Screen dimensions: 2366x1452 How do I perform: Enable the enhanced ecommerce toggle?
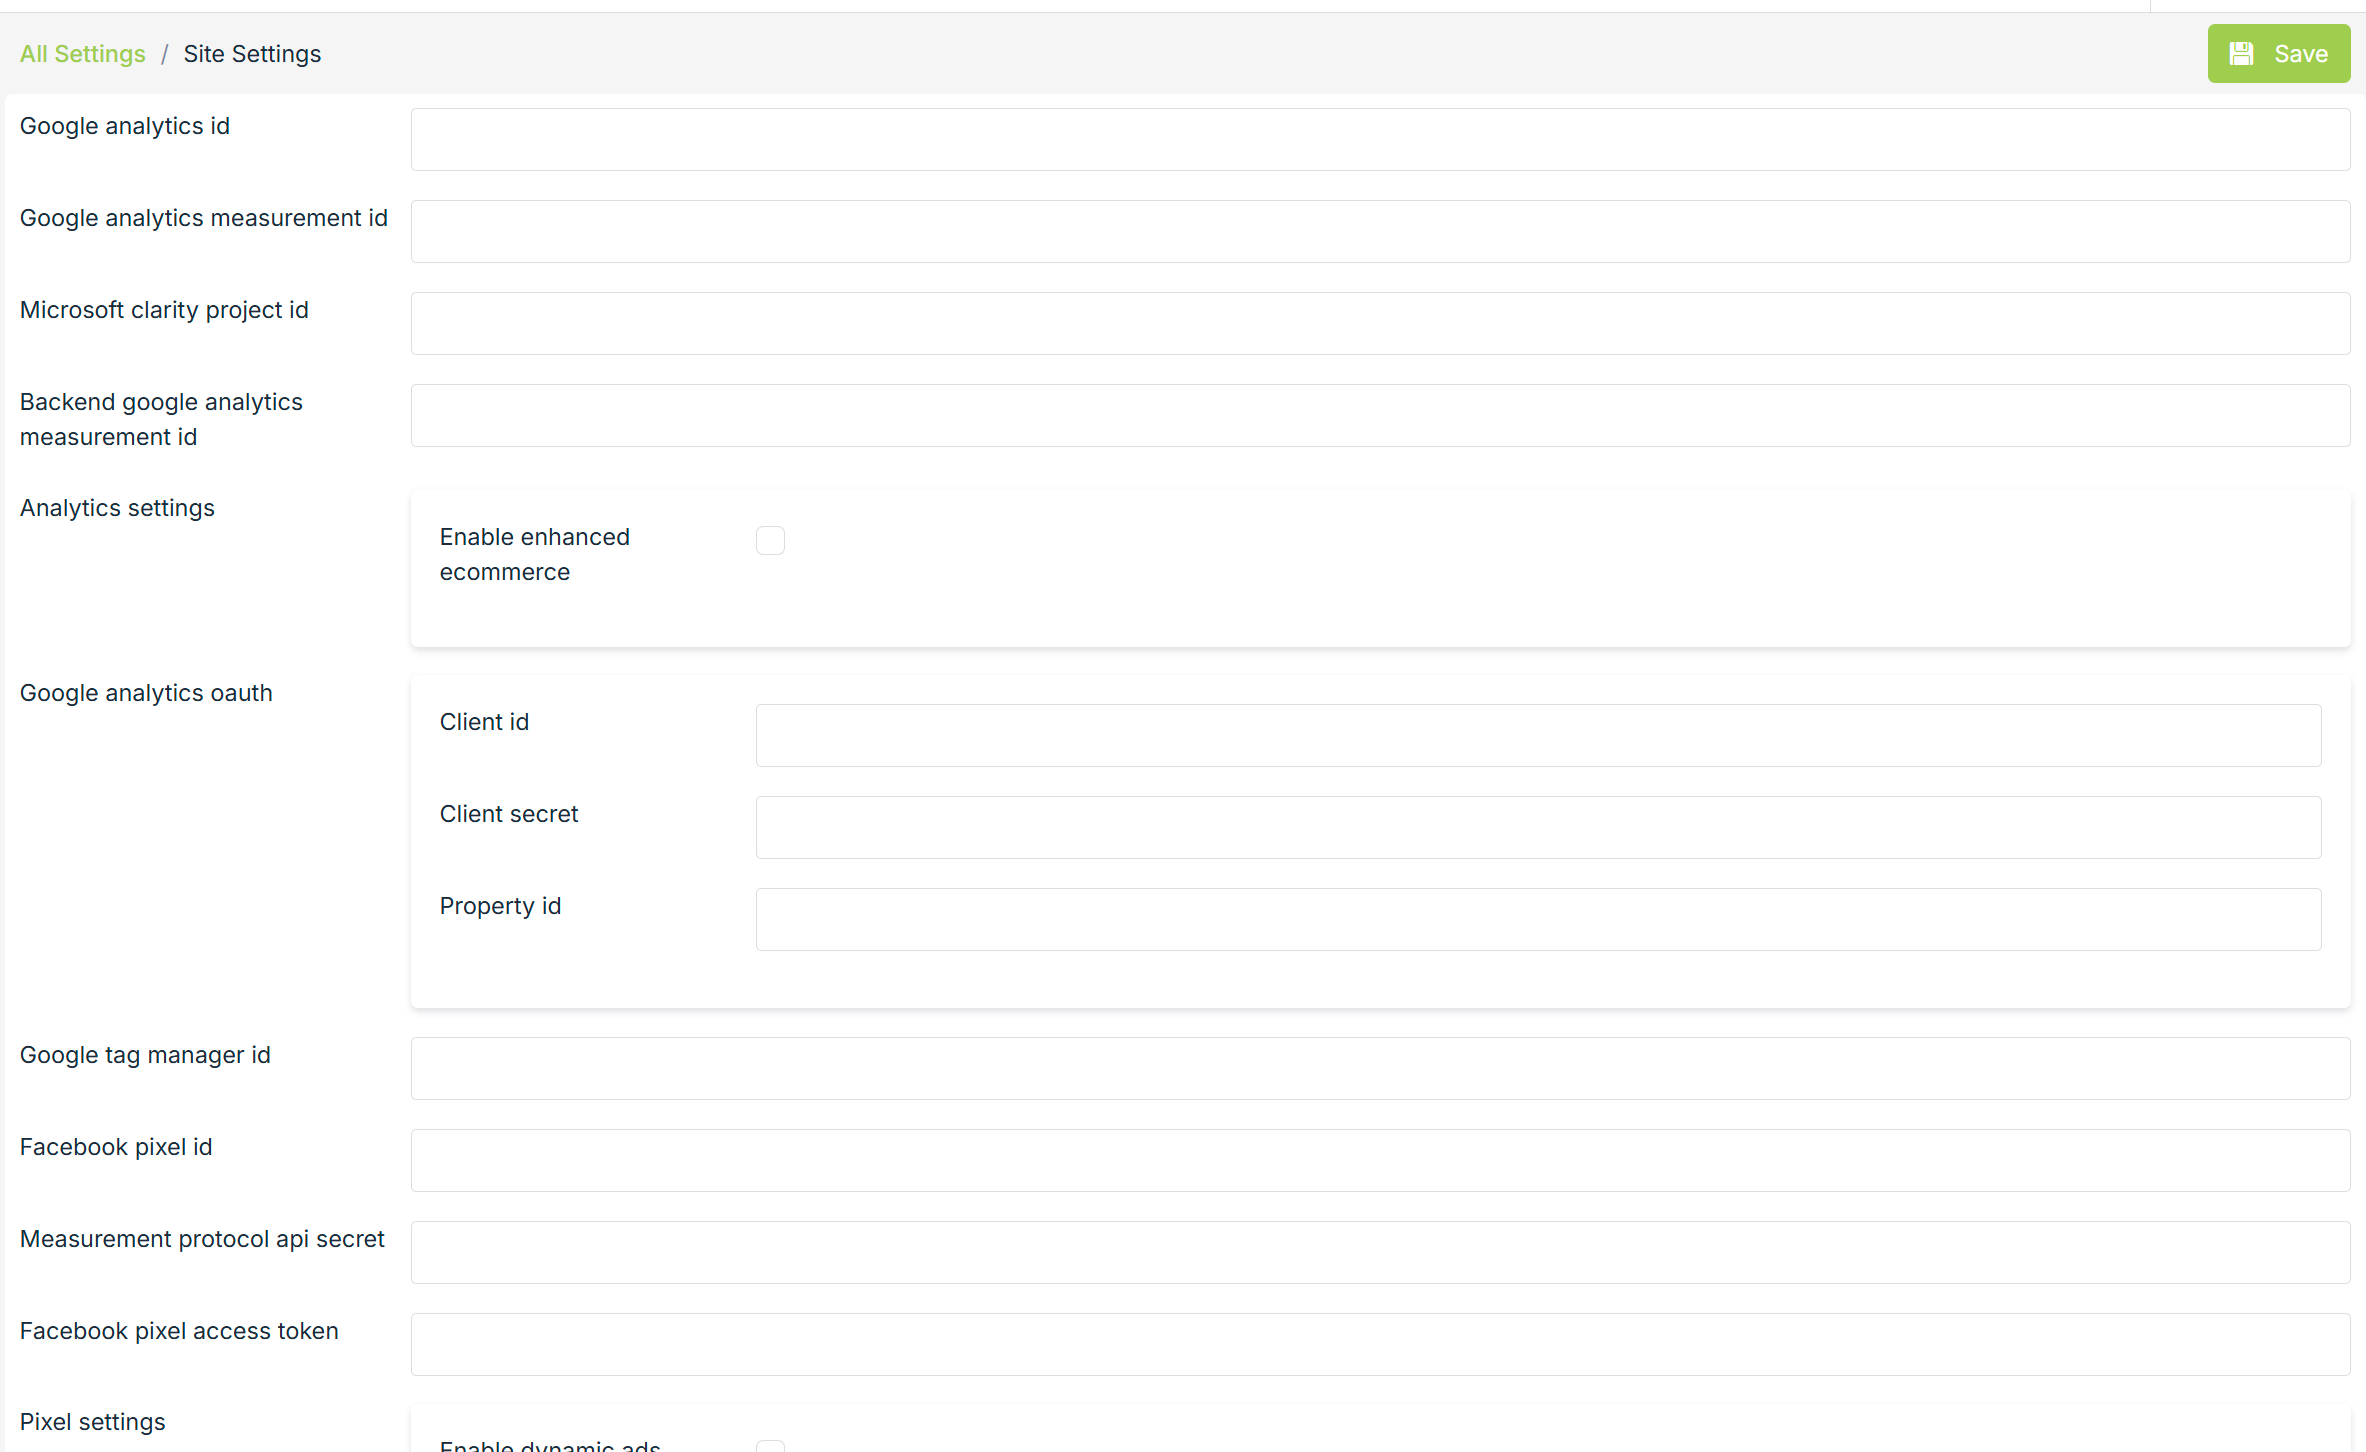click(x=770, y=540)
